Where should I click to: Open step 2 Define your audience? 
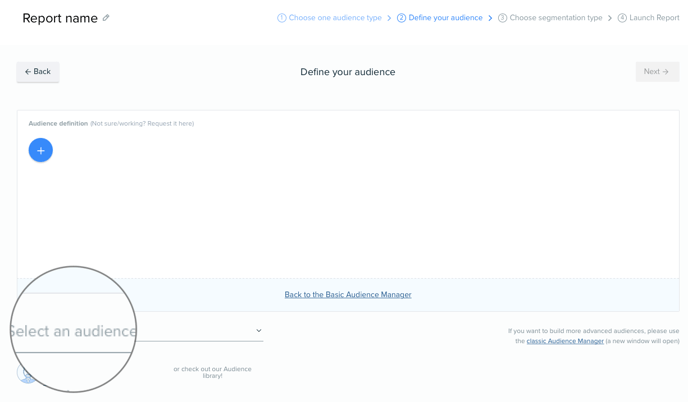[440, 18]
